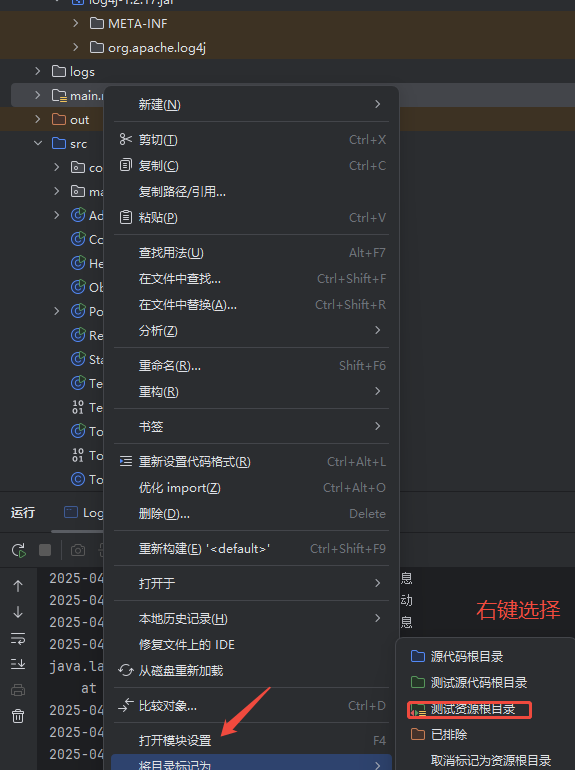Choose 复制(C) menu entry
The height and width of the screenshot is (770, 575).
[251, 166]
